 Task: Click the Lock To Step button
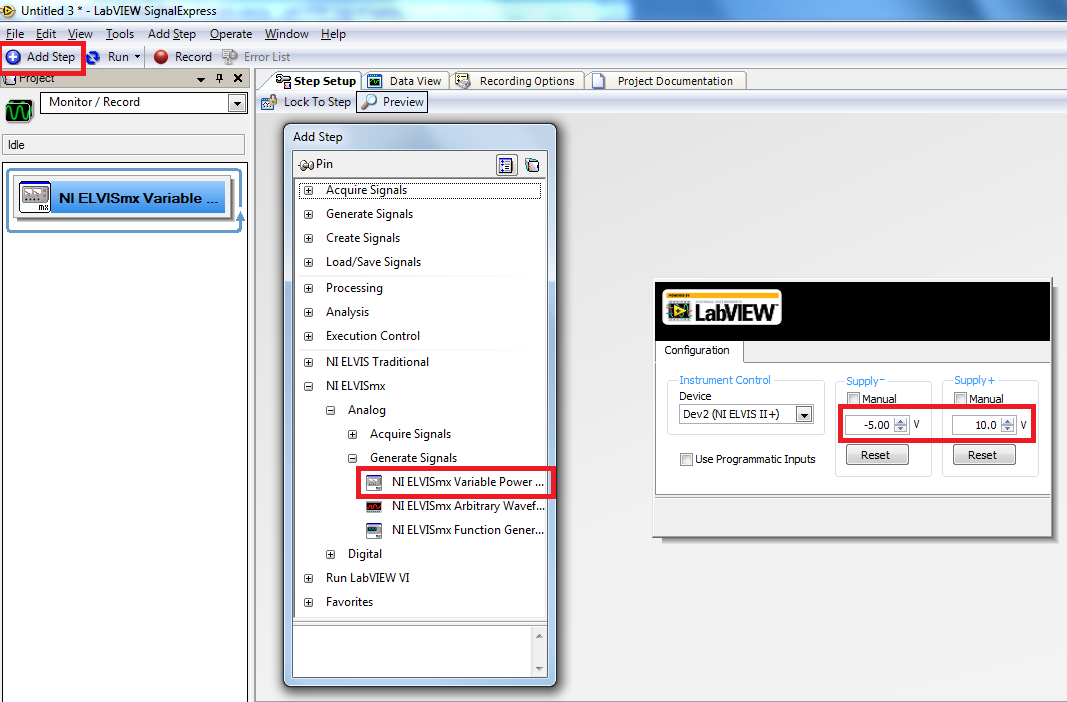tap(306, 102)
